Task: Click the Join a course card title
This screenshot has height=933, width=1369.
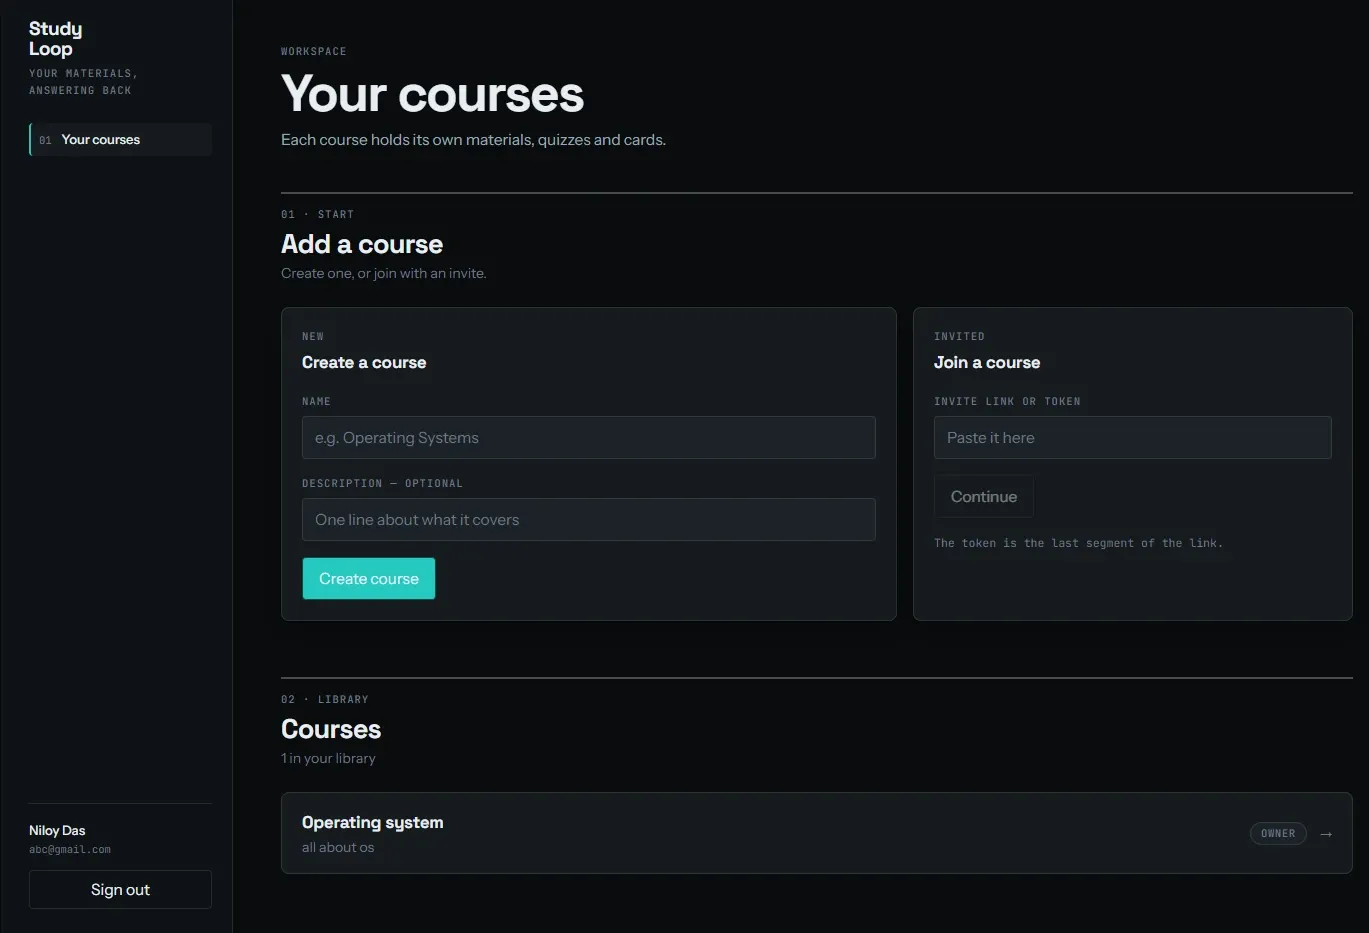Action: (987, 363)
